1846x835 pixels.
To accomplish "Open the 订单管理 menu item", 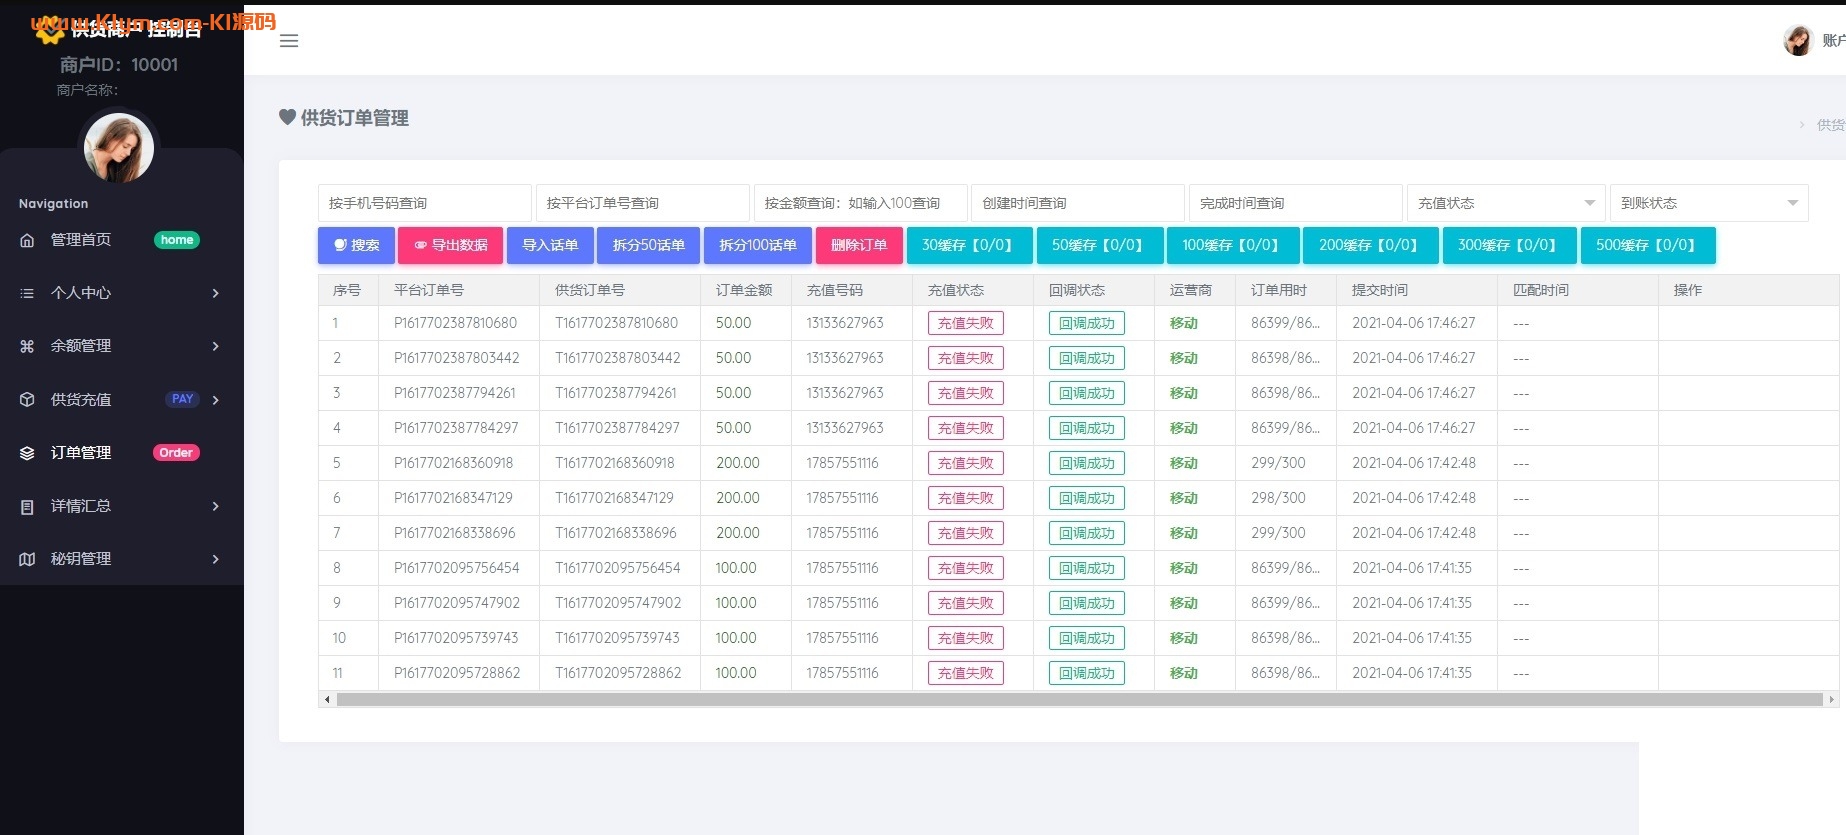I will click(x=82, y=453).
